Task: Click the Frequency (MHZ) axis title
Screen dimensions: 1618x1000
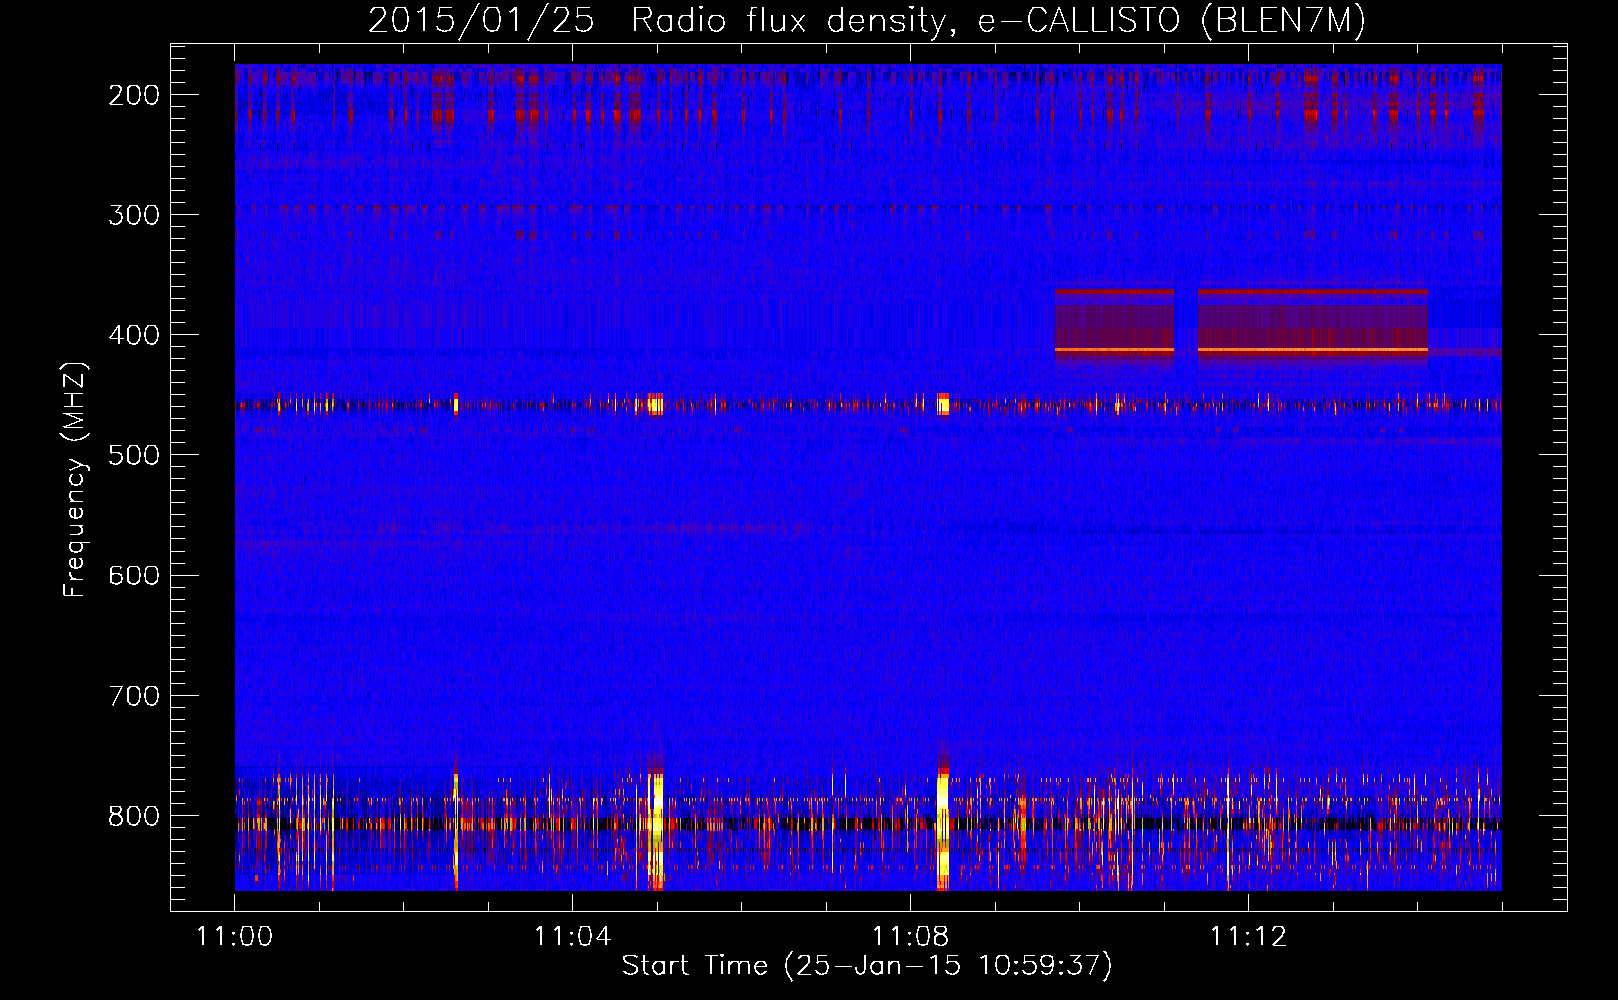Action: tap(75, 479)
